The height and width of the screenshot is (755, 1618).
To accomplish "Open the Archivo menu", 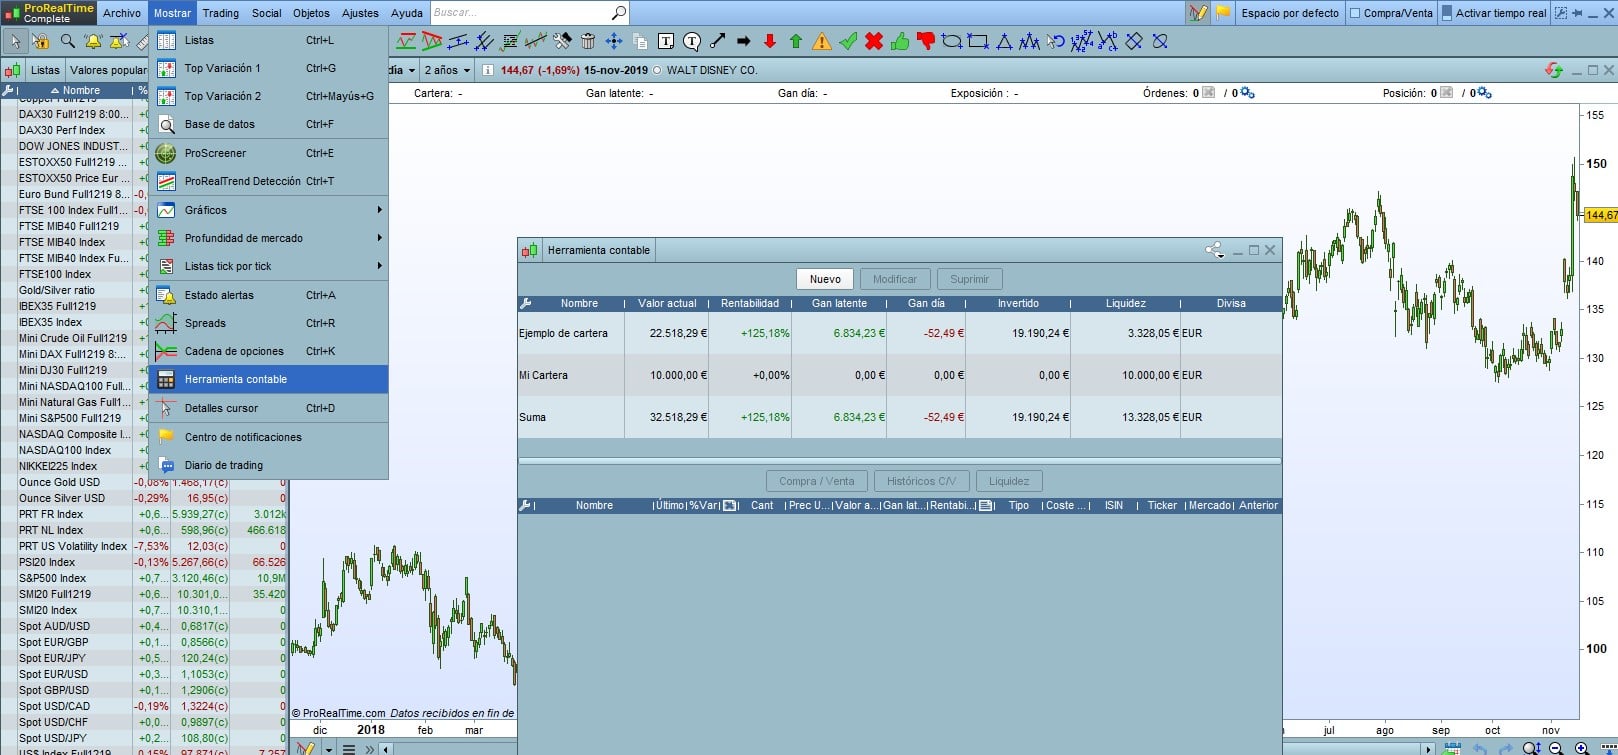I will 122,13.
